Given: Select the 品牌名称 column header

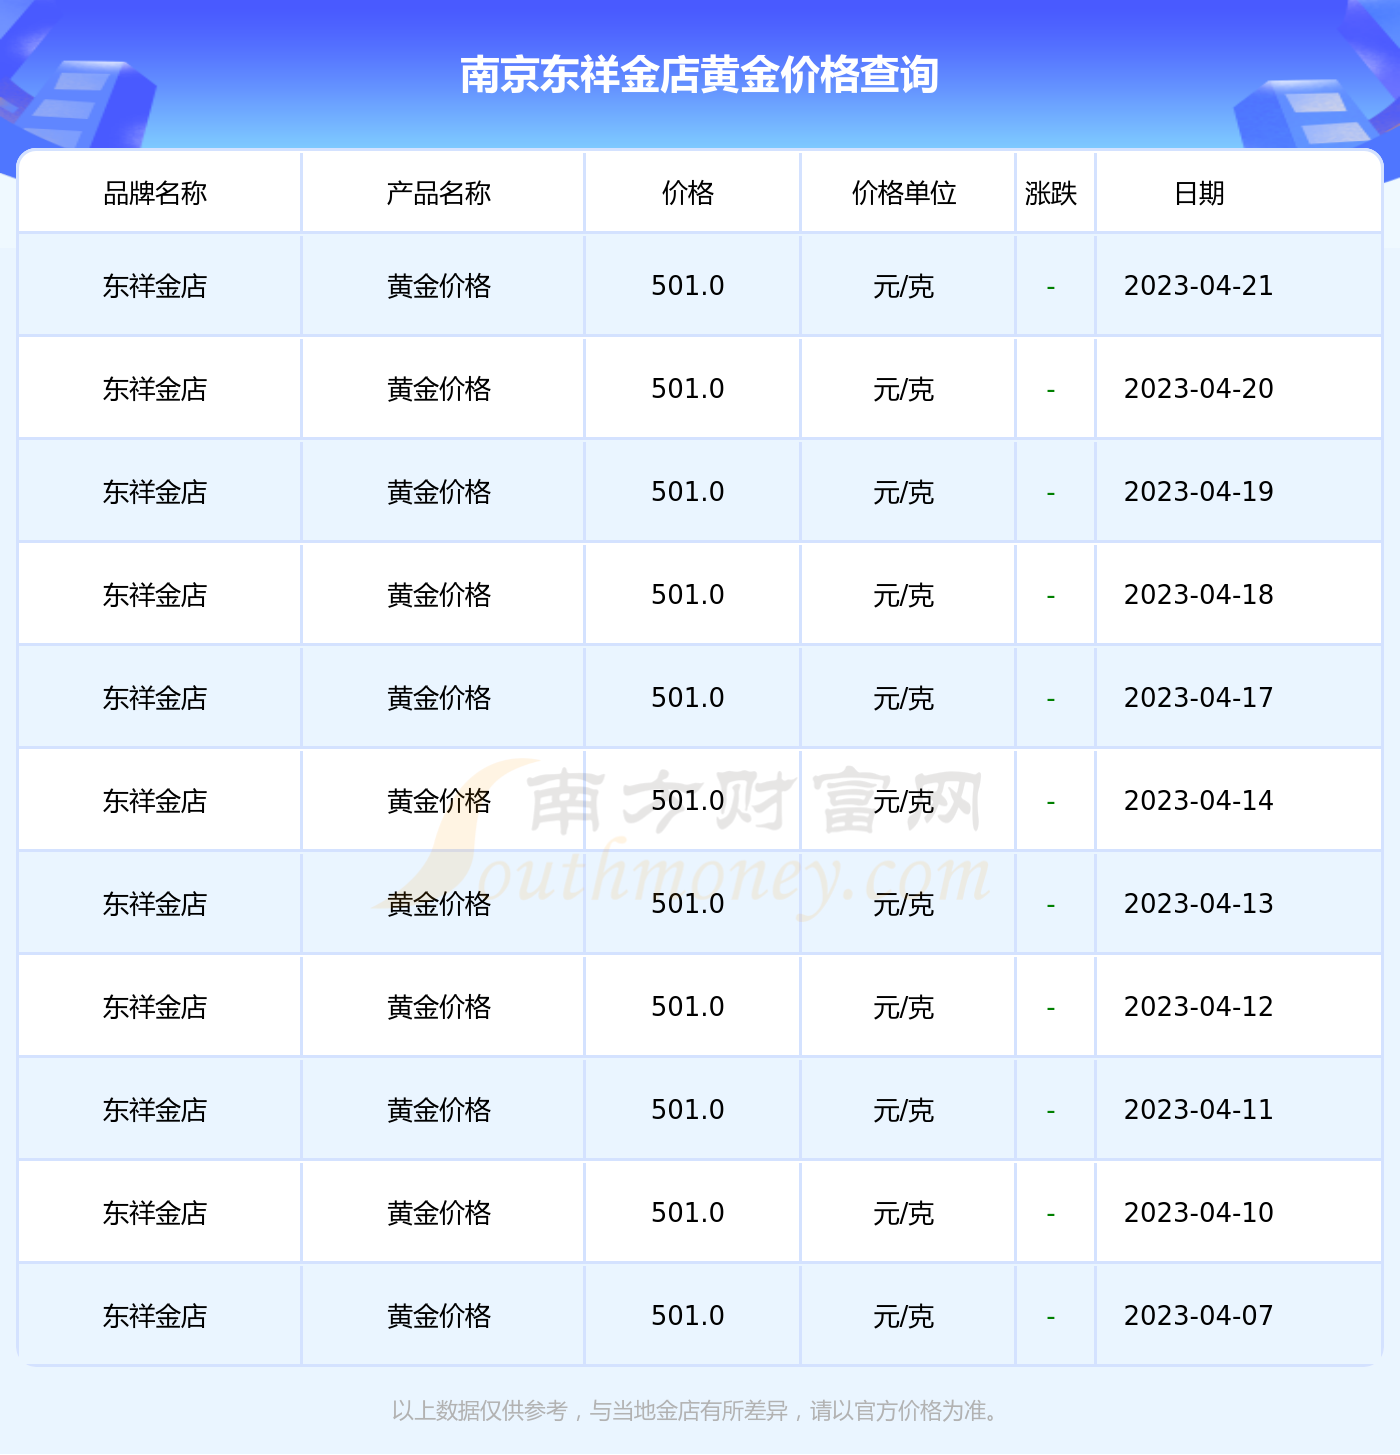Looking at the screenshot, I should point(155,193).
